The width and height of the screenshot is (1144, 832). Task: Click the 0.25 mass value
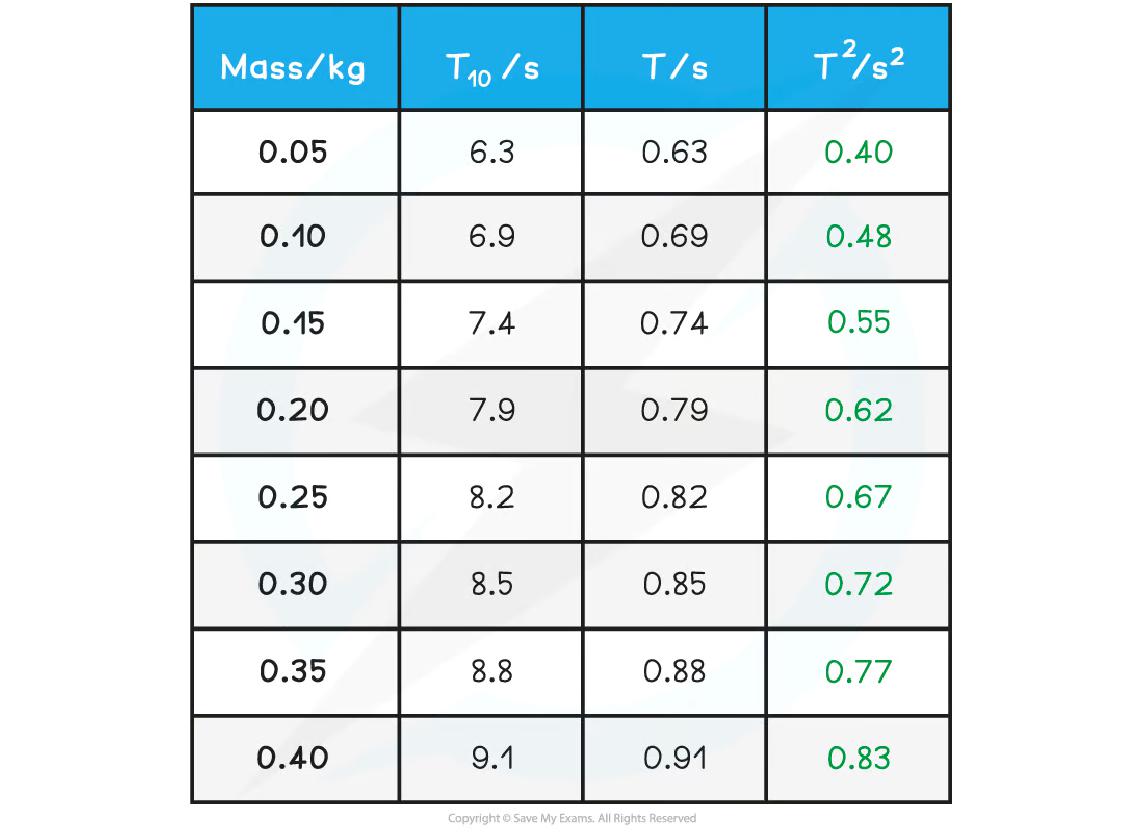[x=293, y=497]
